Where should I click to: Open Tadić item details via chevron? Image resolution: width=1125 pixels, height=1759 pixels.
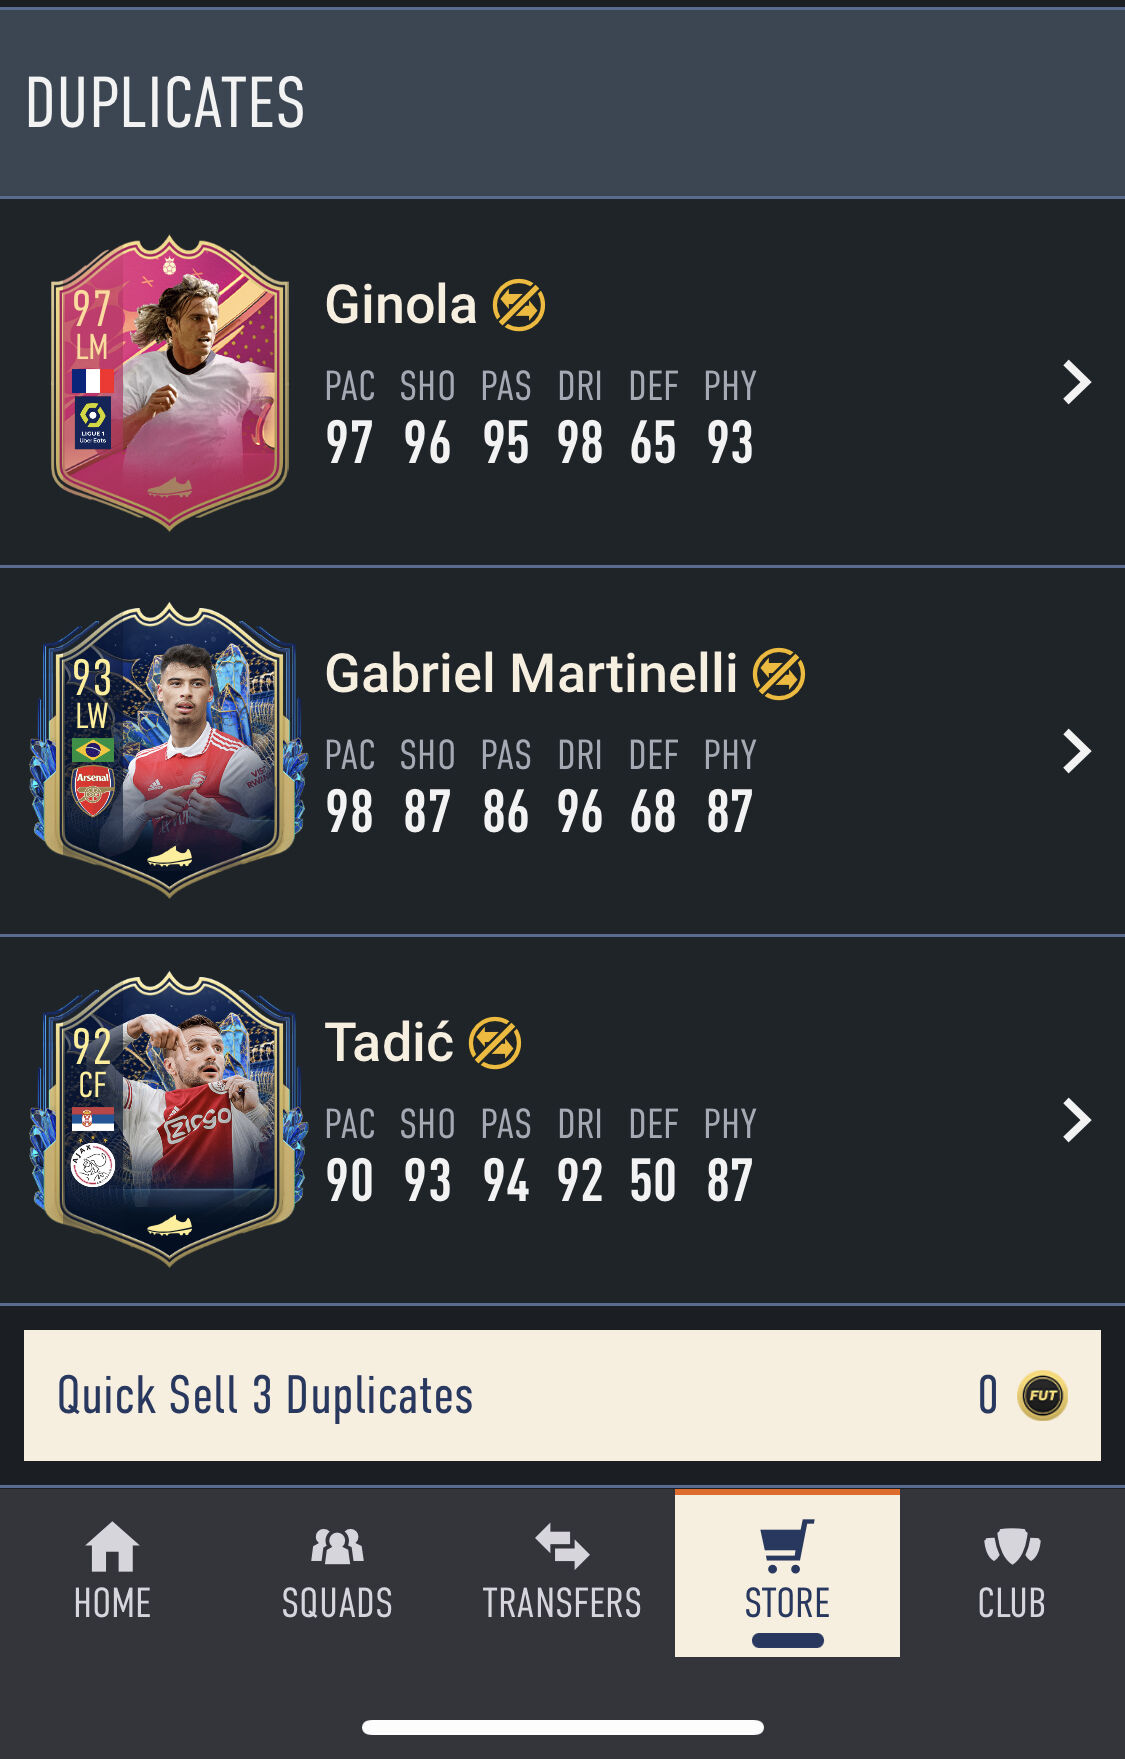tap(1076, 1120)
